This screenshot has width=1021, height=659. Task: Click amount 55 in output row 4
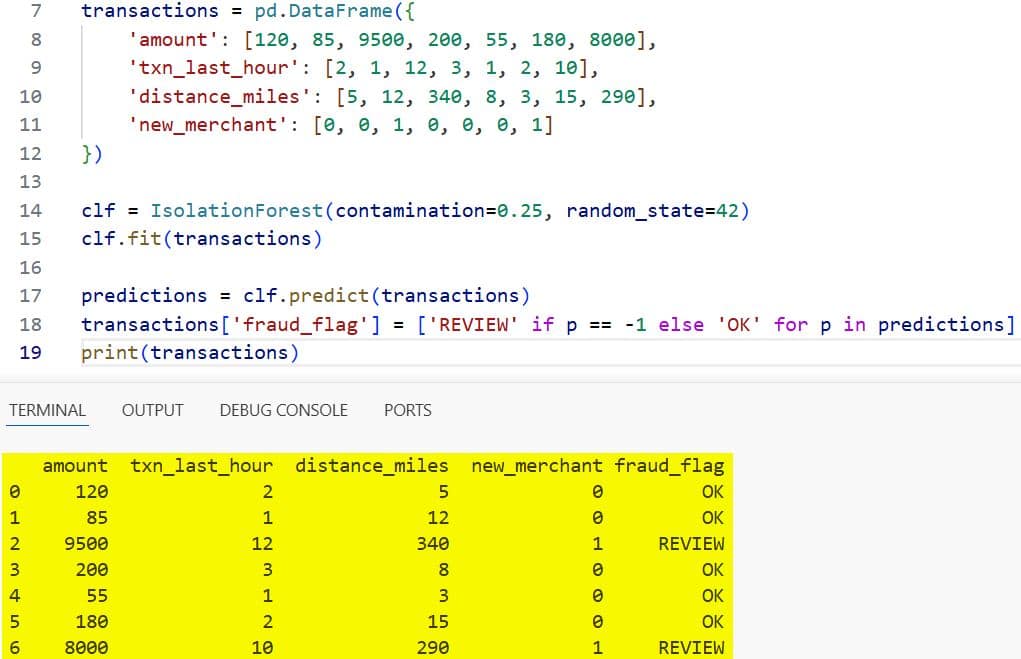tap(97, 596)
